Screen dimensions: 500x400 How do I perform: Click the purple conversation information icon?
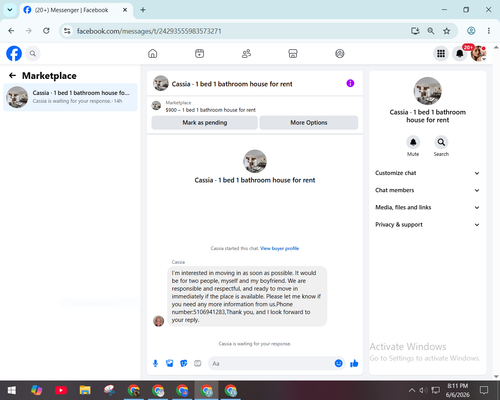pyautogui.click(x=350, y=83)
